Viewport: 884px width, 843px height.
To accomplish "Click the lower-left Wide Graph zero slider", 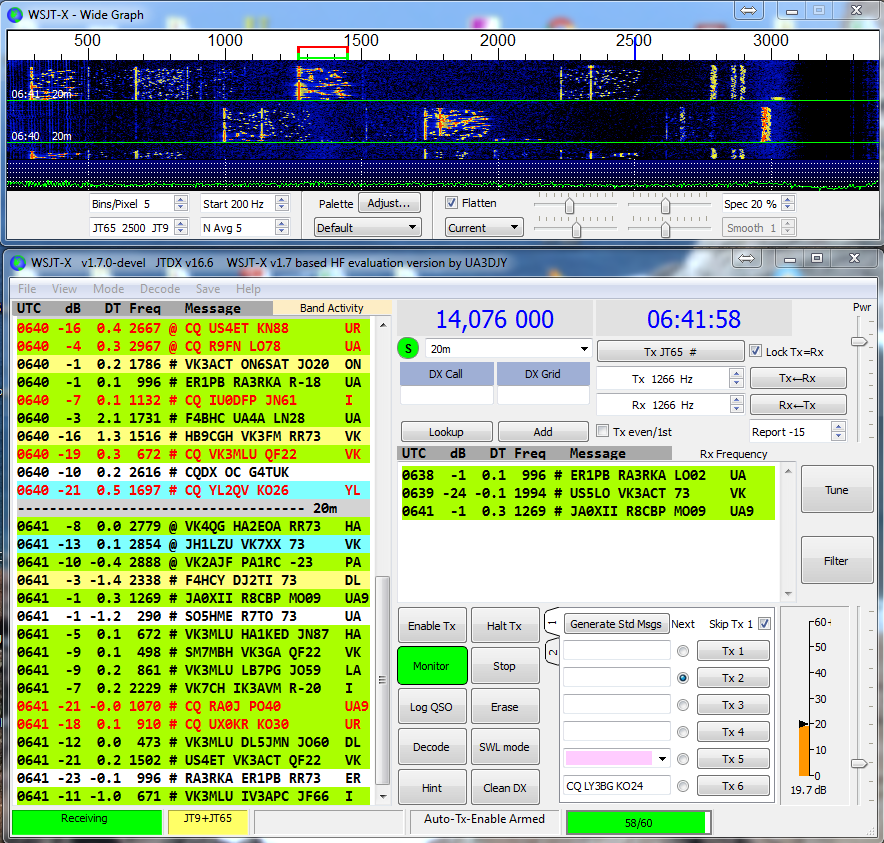I will (576, 230).
